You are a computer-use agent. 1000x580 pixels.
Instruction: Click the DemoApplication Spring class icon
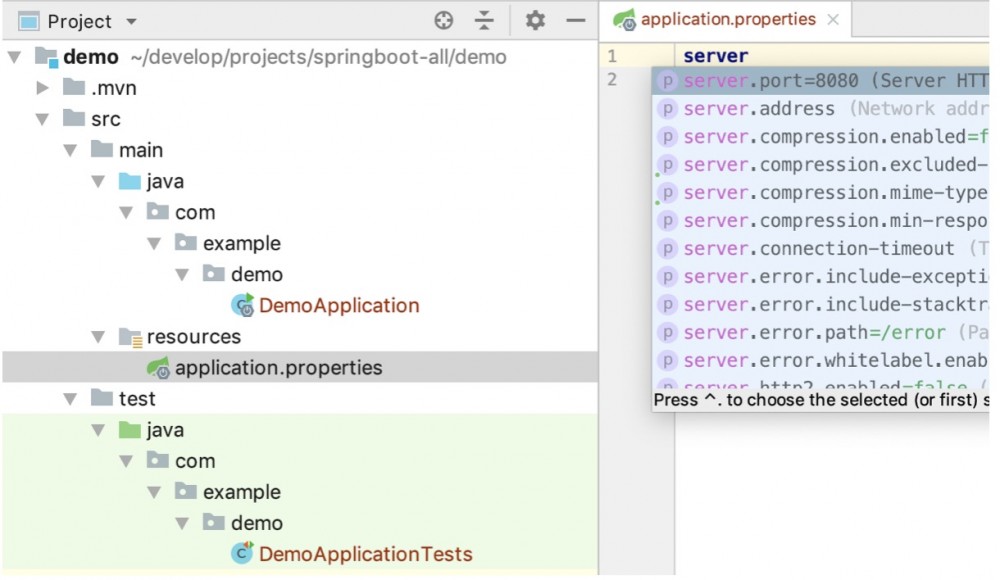[x=243, y=305]
